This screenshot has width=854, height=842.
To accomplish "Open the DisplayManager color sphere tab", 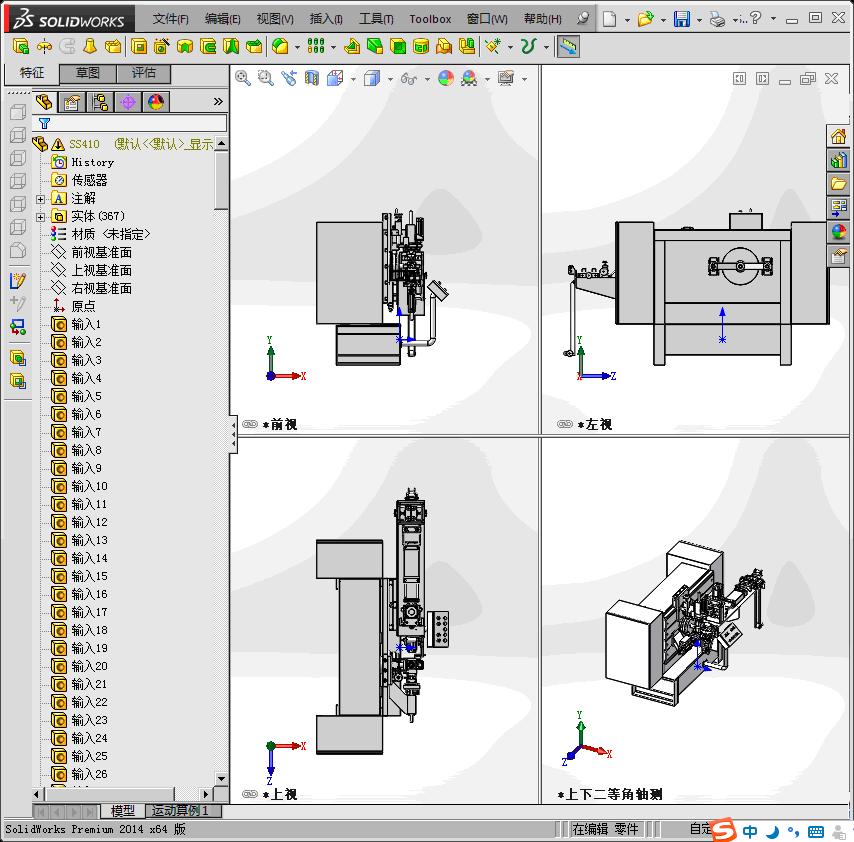I will (x=156, y=102).
